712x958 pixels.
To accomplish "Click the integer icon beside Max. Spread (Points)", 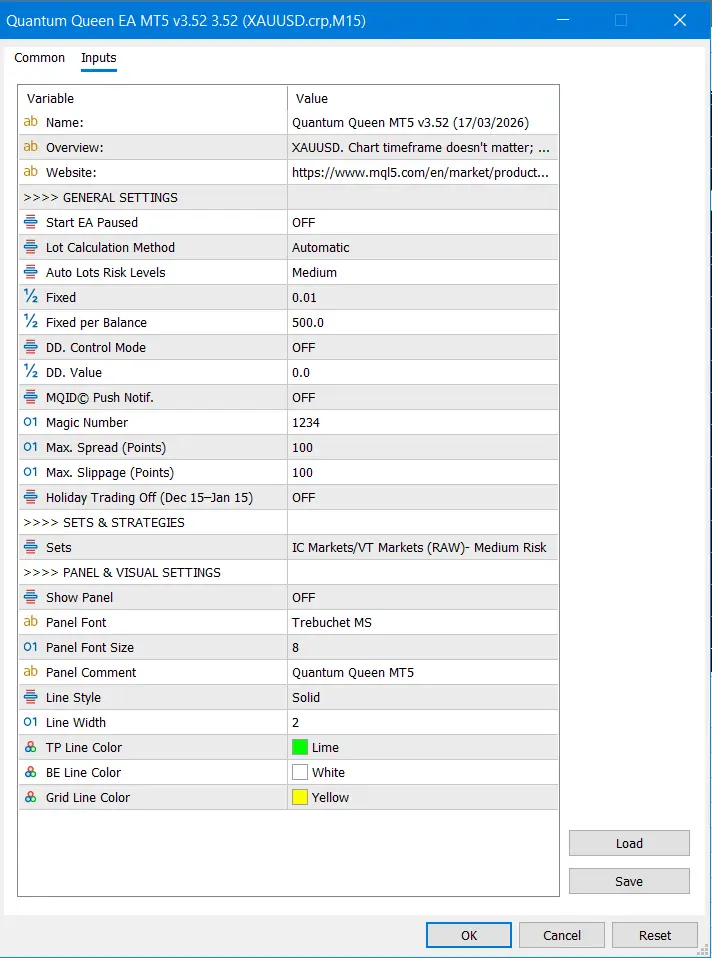I will click(31, 447).
